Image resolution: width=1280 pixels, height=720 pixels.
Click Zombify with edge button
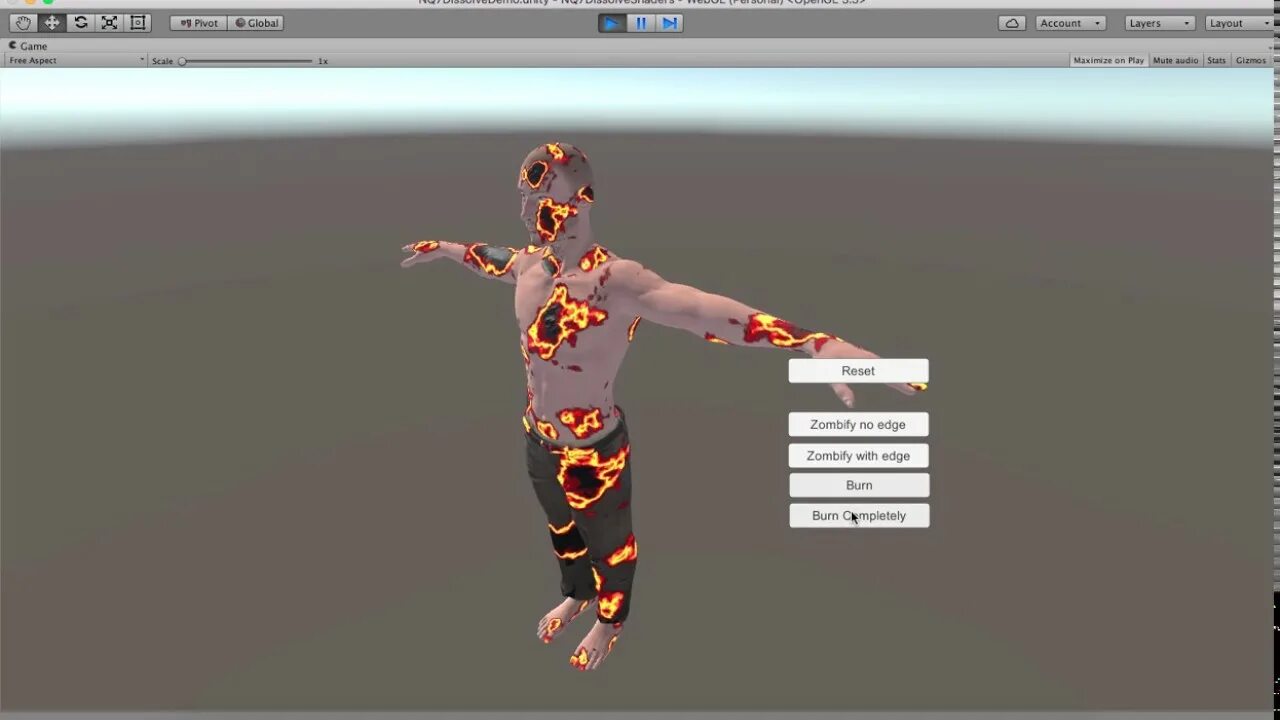(x=858, y=456)
